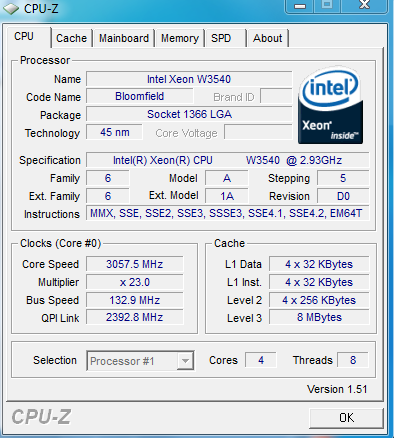This screenshot has height=438, width=394.
Task: Click the L1 Inst. cache value
Action: 319,282
